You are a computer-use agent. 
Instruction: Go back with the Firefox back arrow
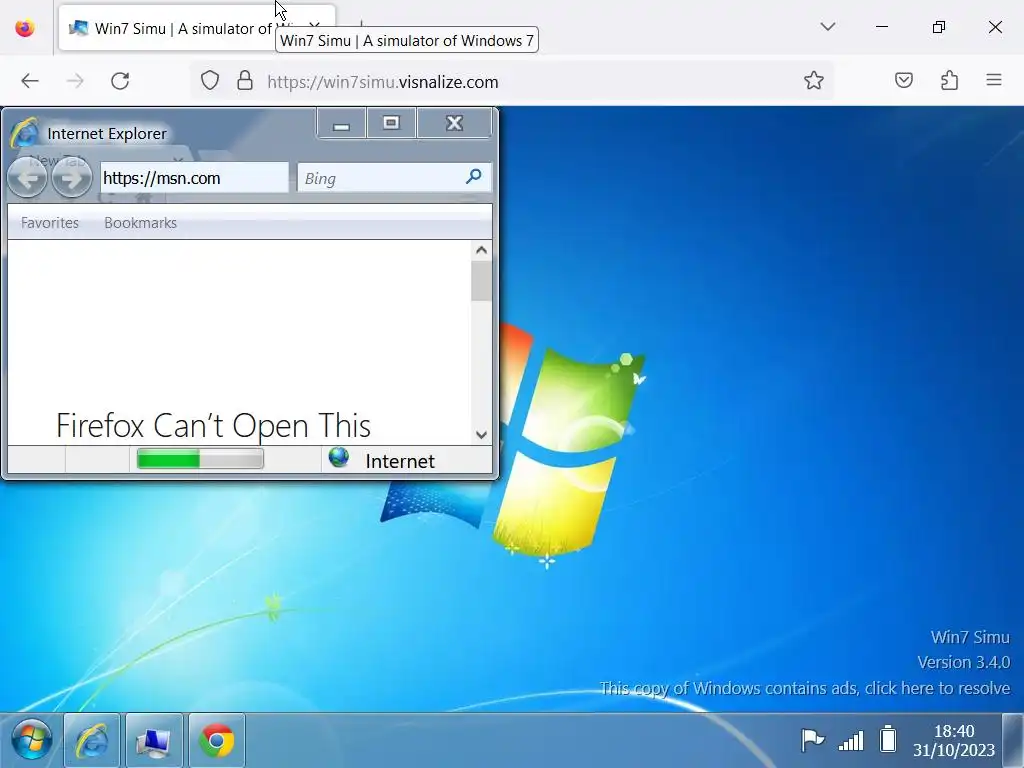tap(30, 81)
